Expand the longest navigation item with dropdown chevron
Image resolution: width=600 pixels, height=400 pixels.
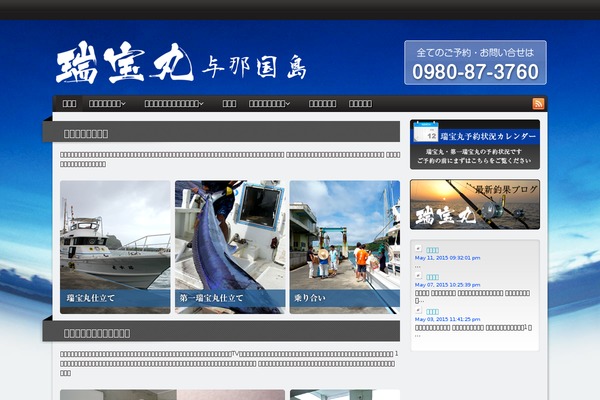point(174,104)
